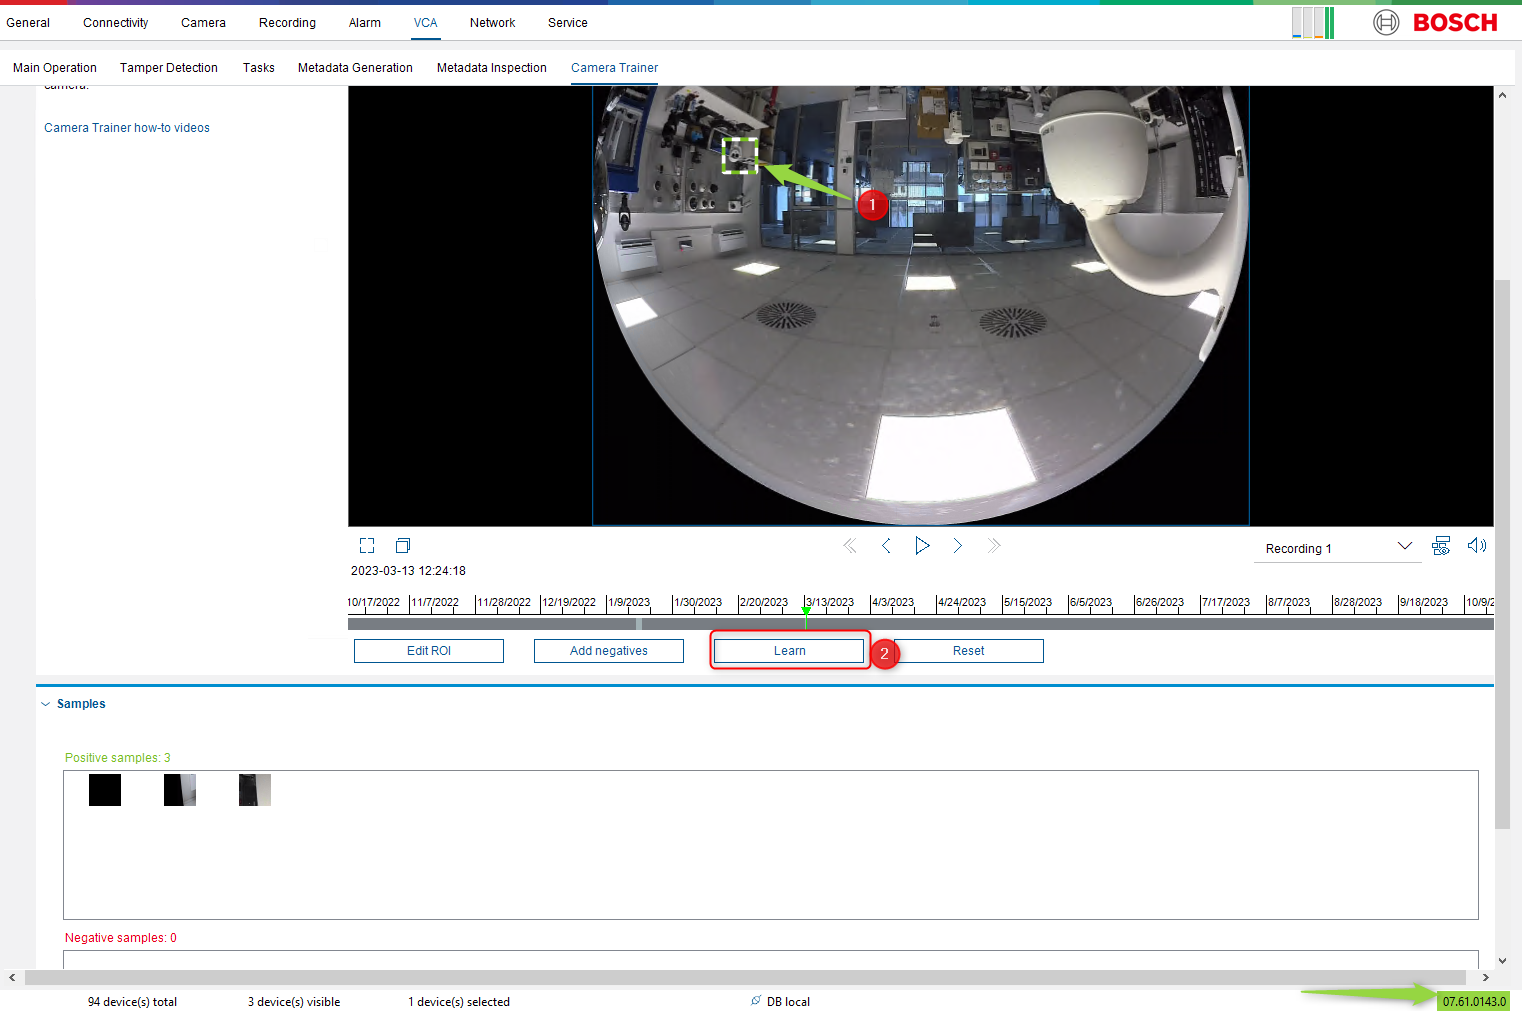Click the Add negatives button
The image size is (1522, 1011).
click(608, 651)
